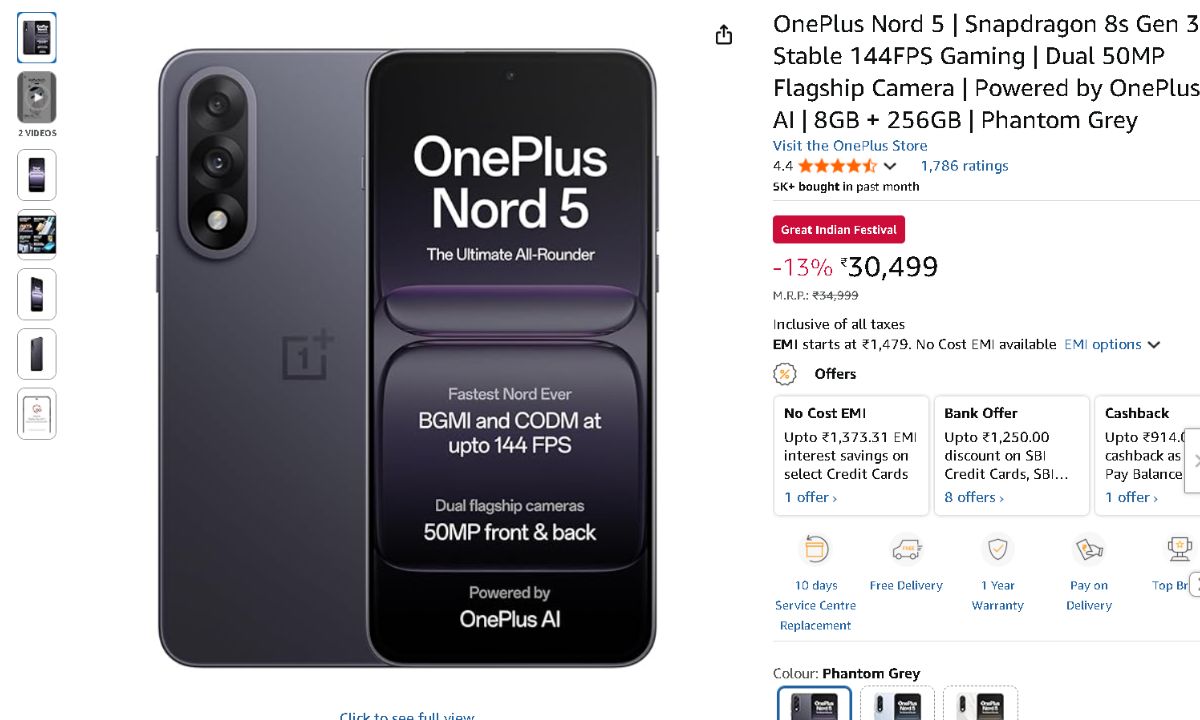Viewport: 1200px width, 720px height.
Task: Open the 1,786 ratings link
Action: pos(964,166)
